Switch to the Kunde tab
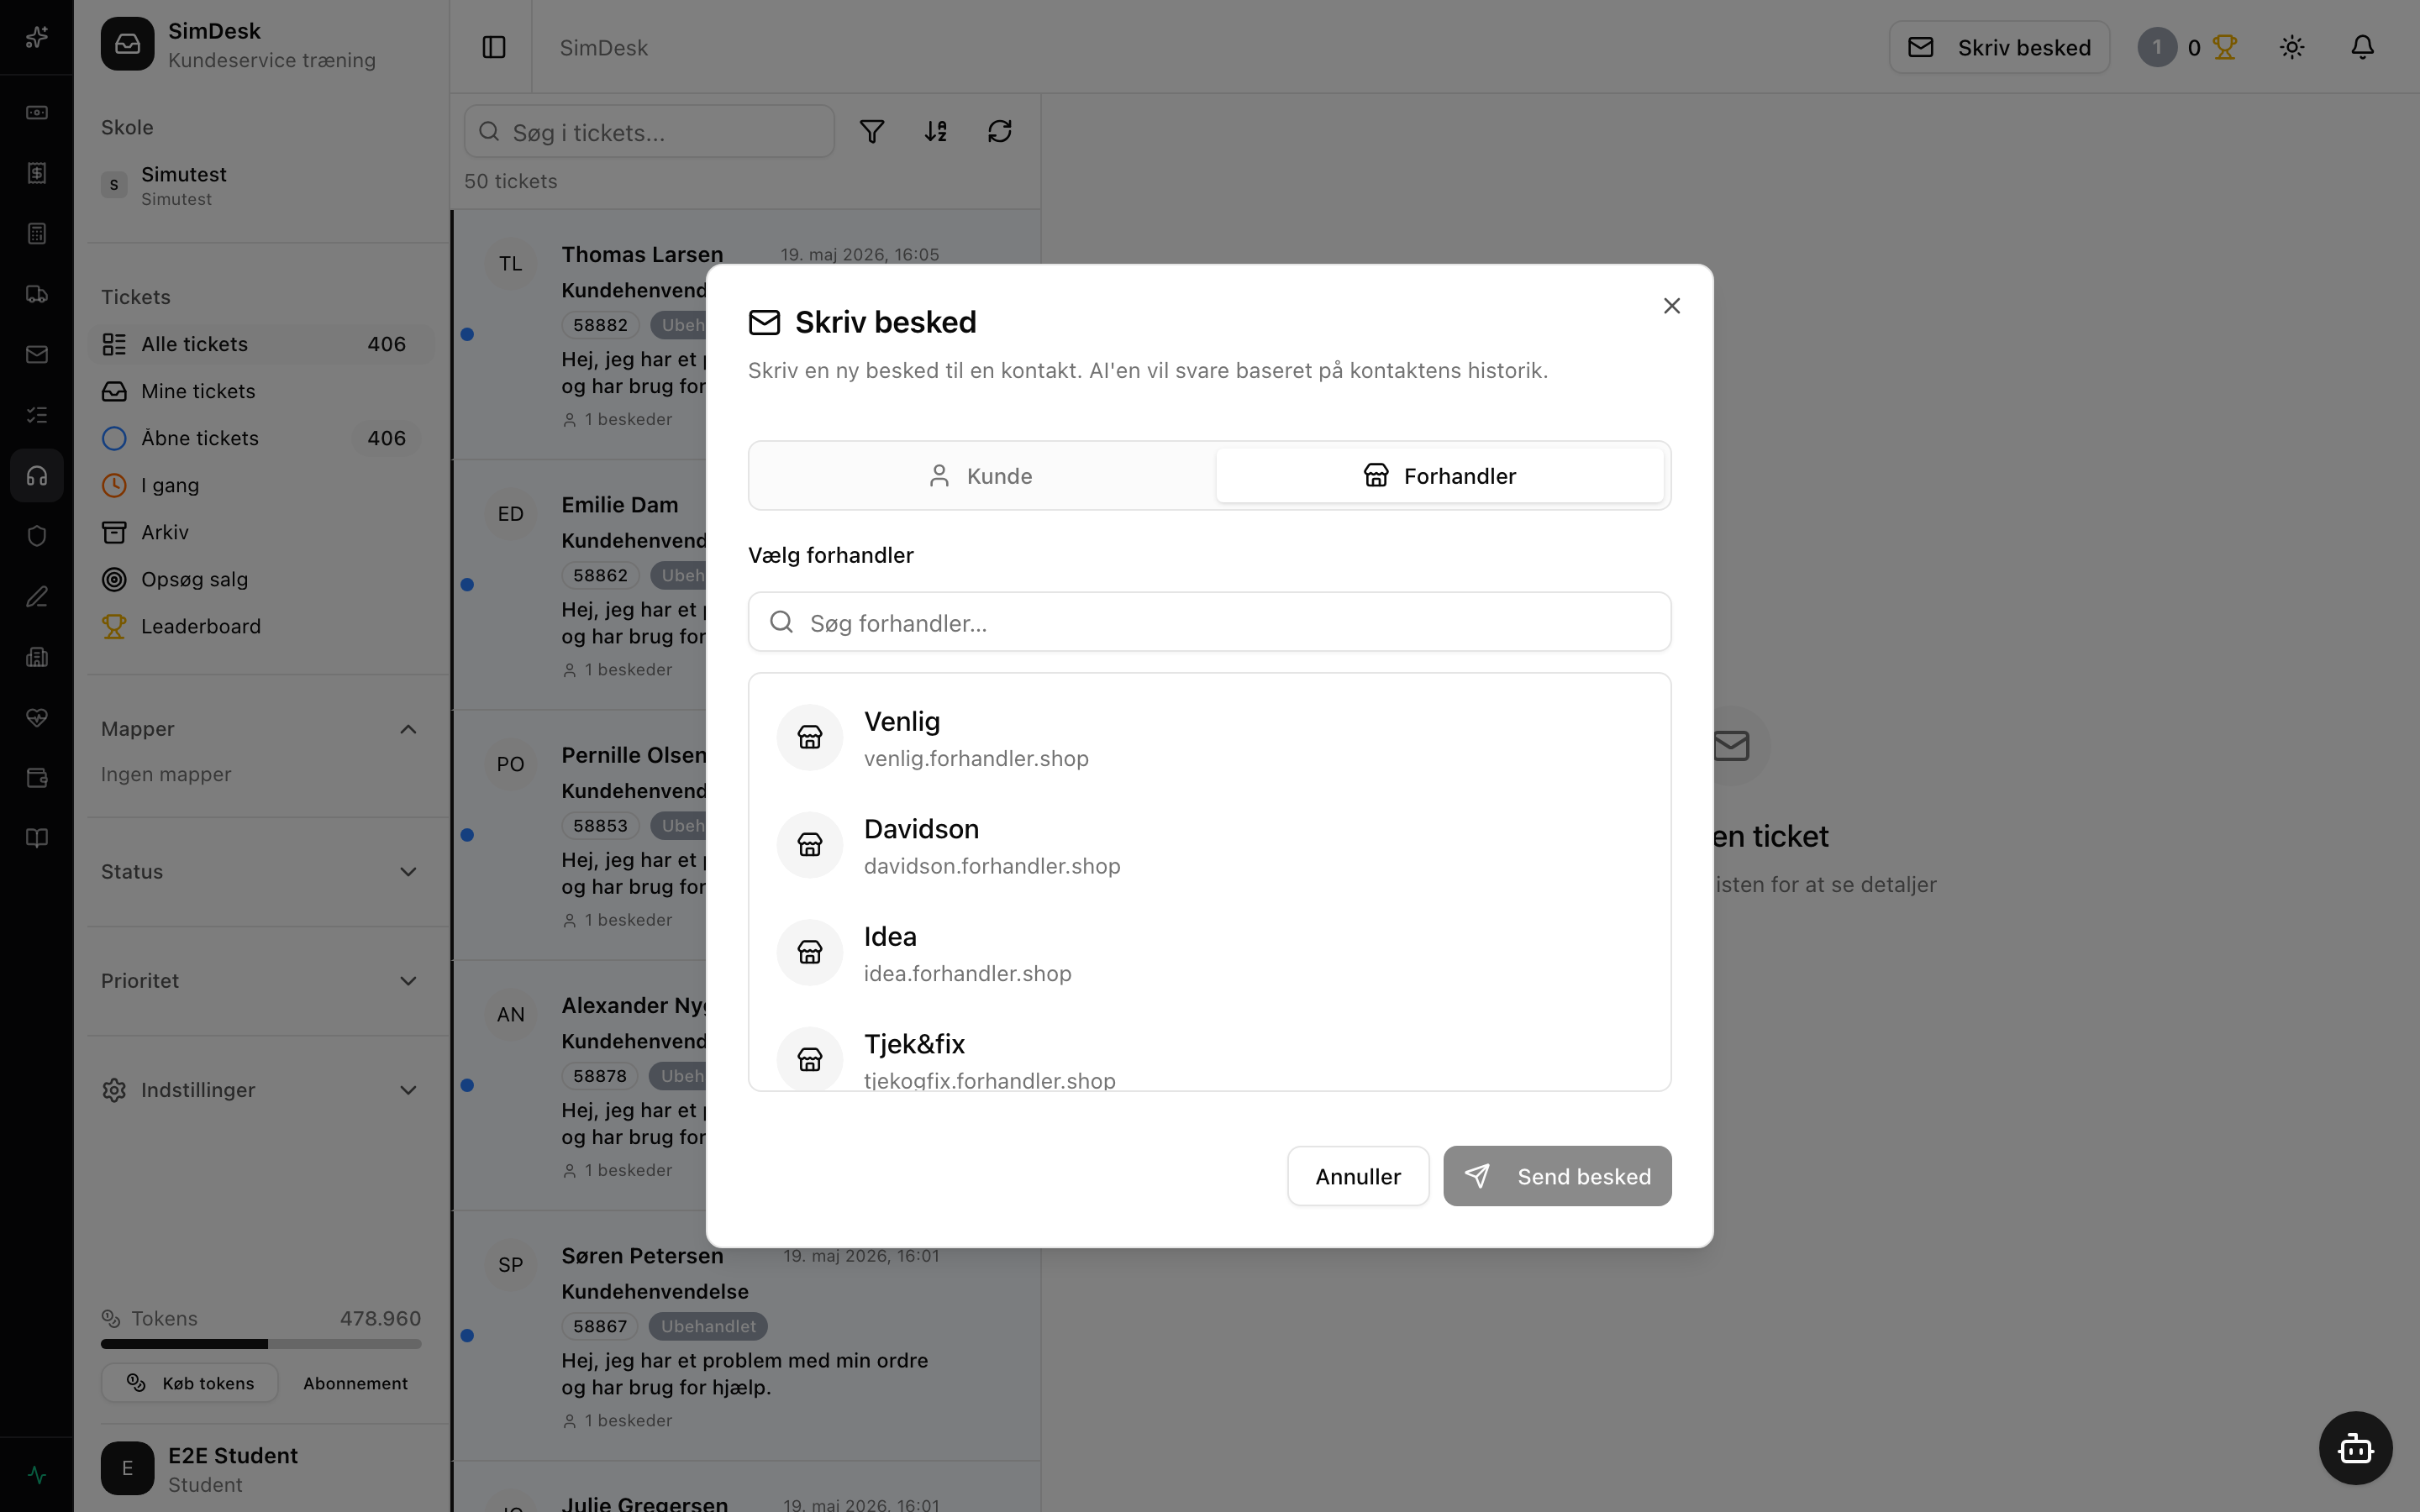 (x=981, y=476)
